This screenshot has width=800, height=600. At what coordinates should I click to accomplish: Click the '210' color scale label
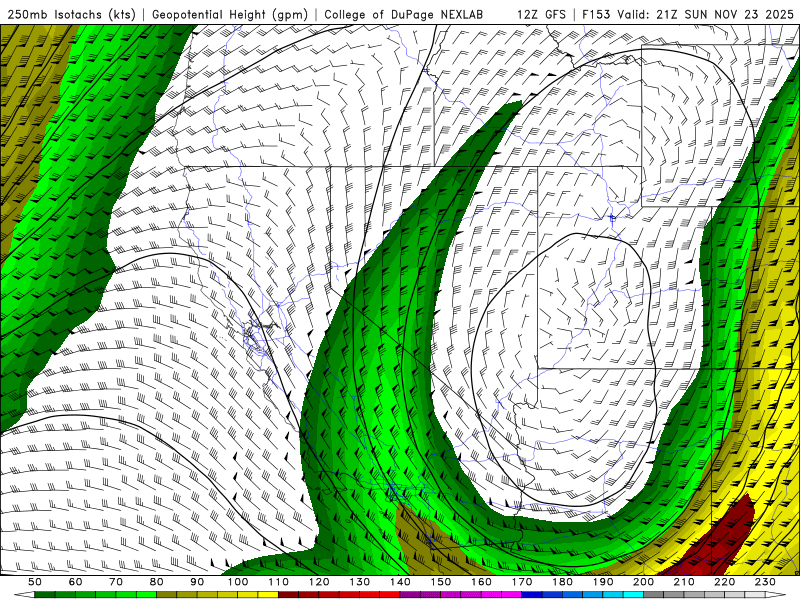684,582
